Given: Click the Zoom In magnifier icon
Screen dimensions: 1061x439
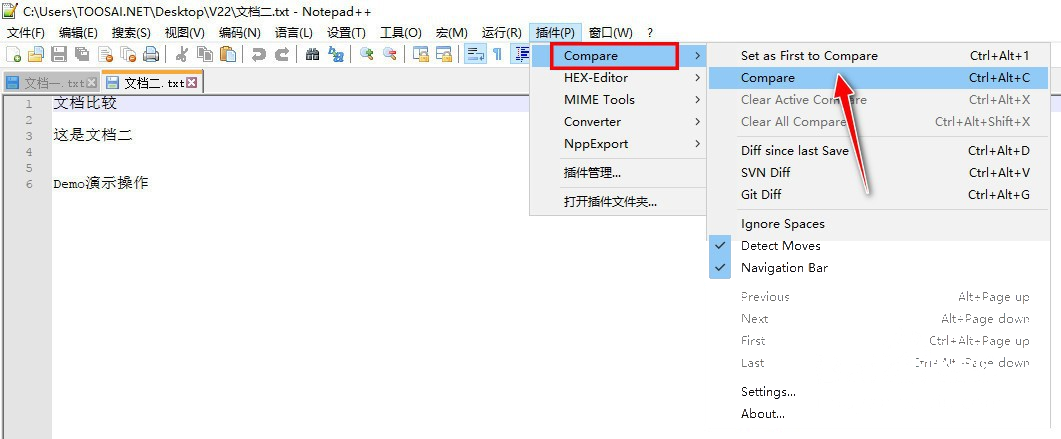Looking at the screenshot, I should (x=366, y=54).
